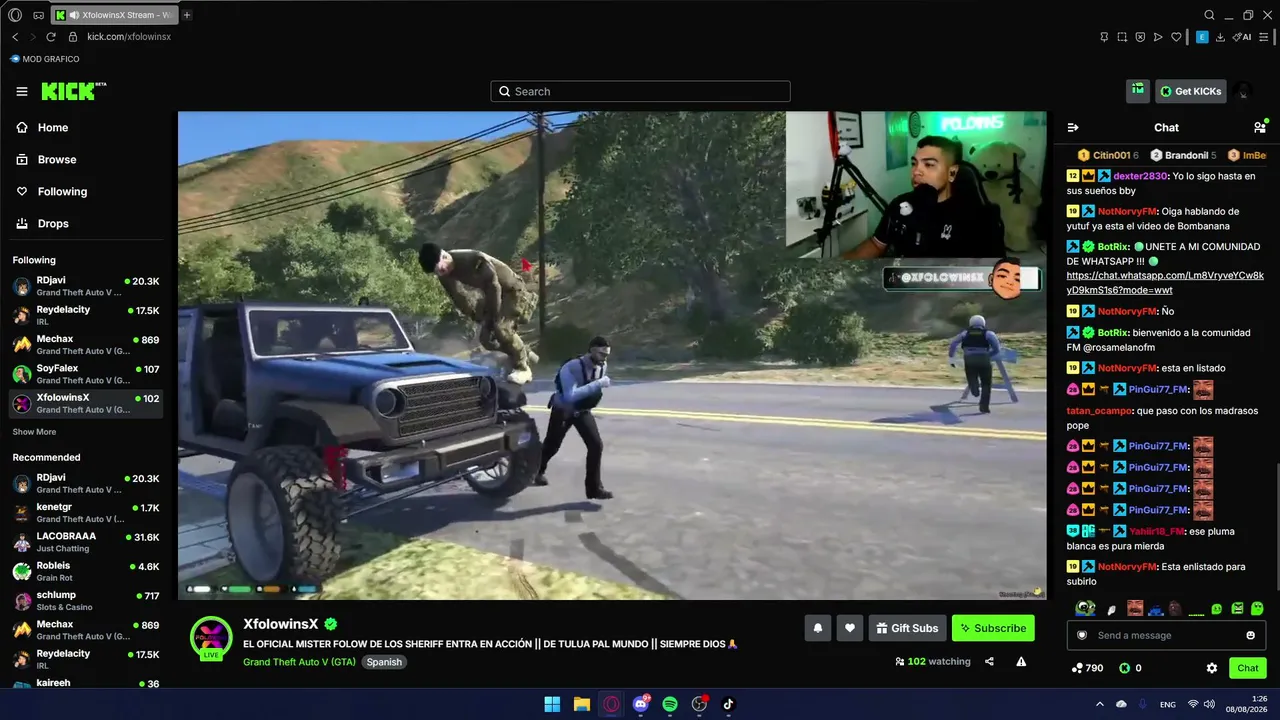
Task: Search tabs with the magnifier icon
Action: tap(1209, 15)
